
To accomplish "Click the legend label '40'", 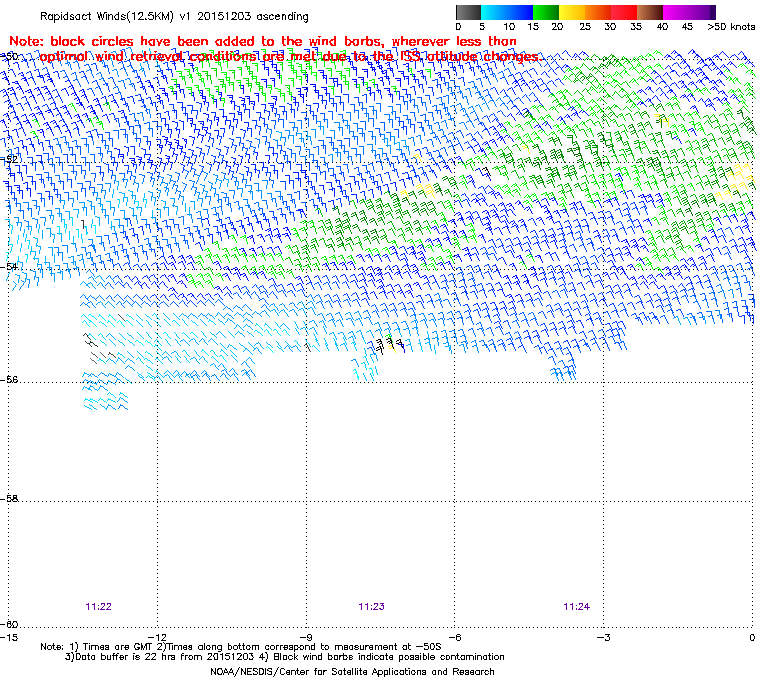I will [663, 27].
